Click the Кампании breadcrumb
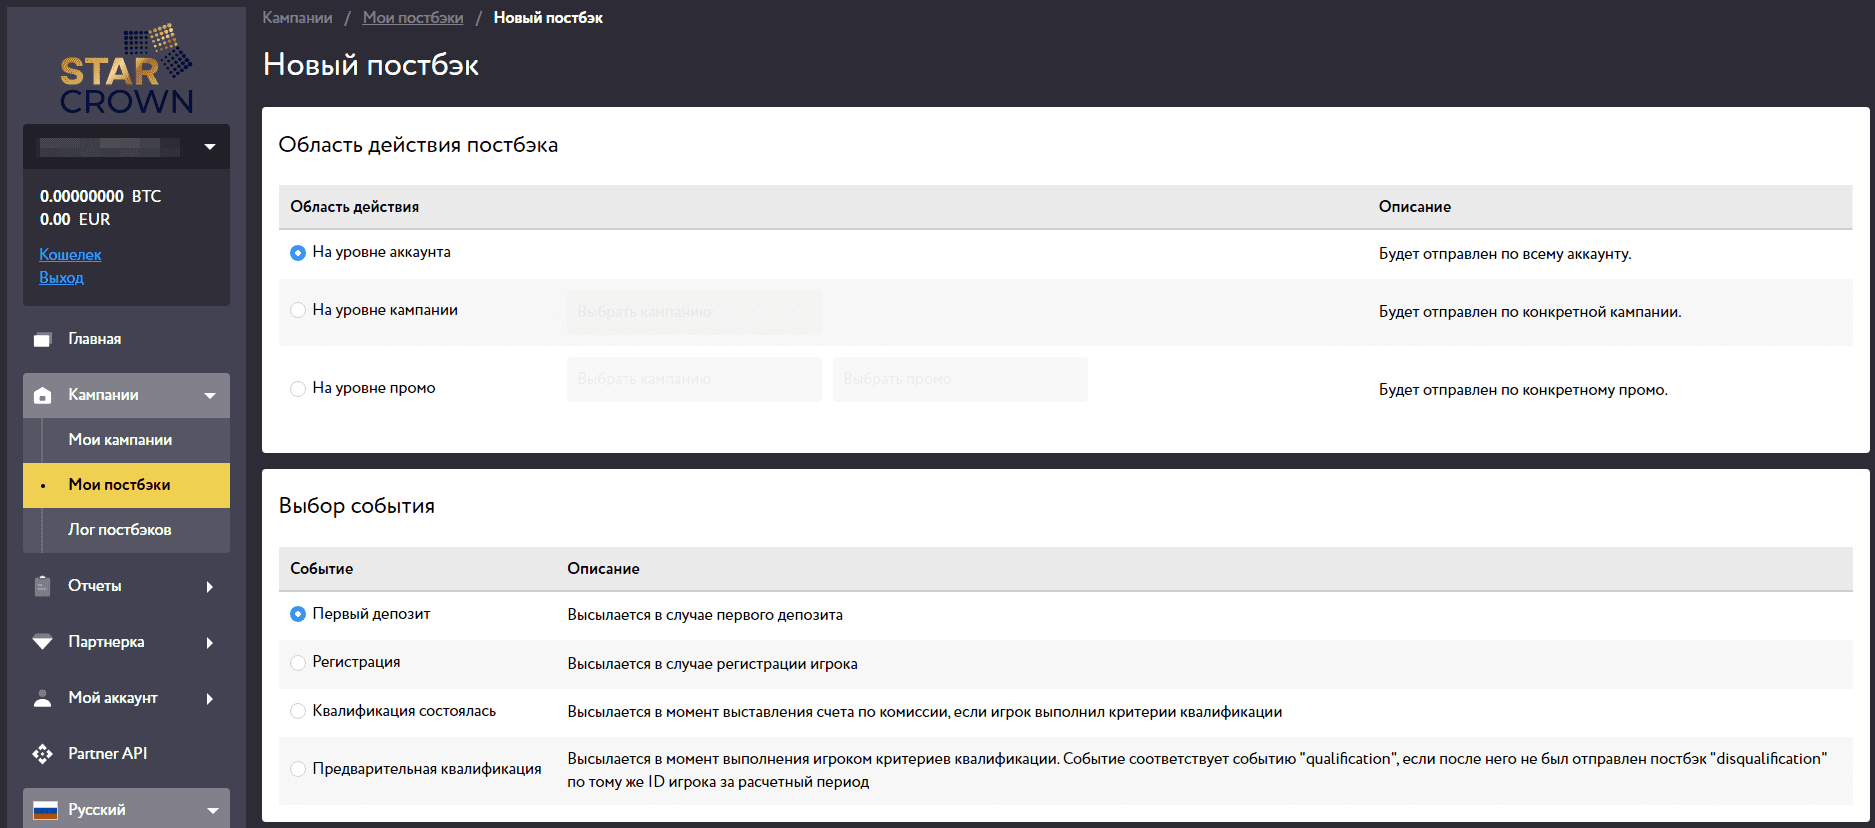 pos(297,18)
